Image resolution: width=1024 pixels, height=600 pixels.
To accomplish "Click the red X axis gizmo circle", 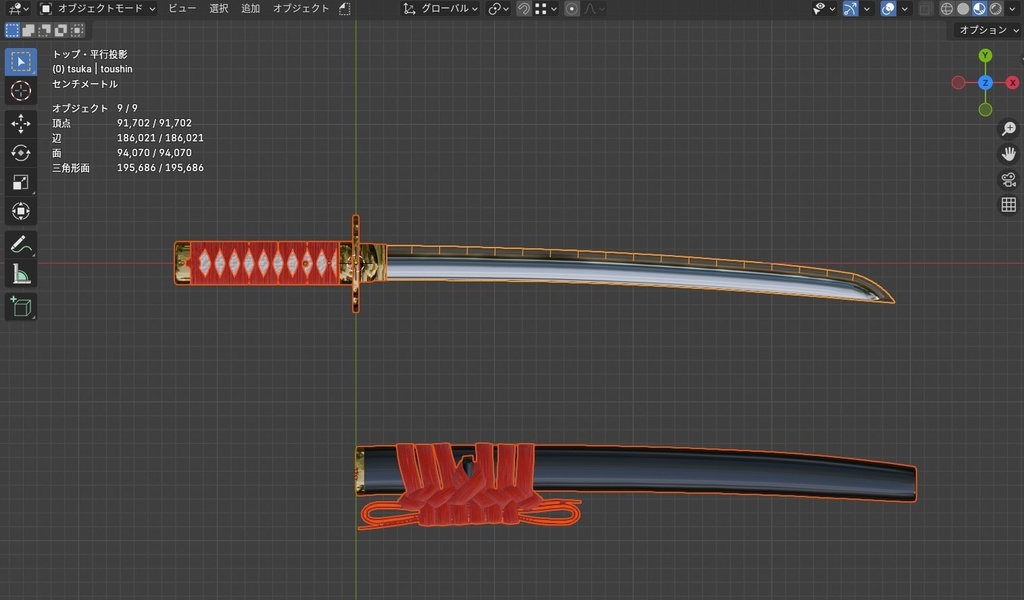I will point(1012,83).
